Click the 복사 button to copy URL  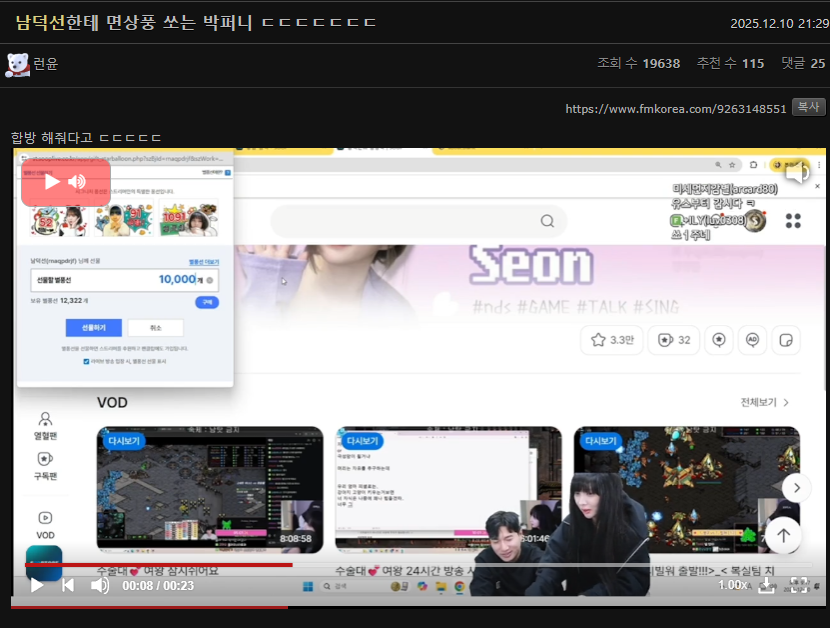[808, 107]
